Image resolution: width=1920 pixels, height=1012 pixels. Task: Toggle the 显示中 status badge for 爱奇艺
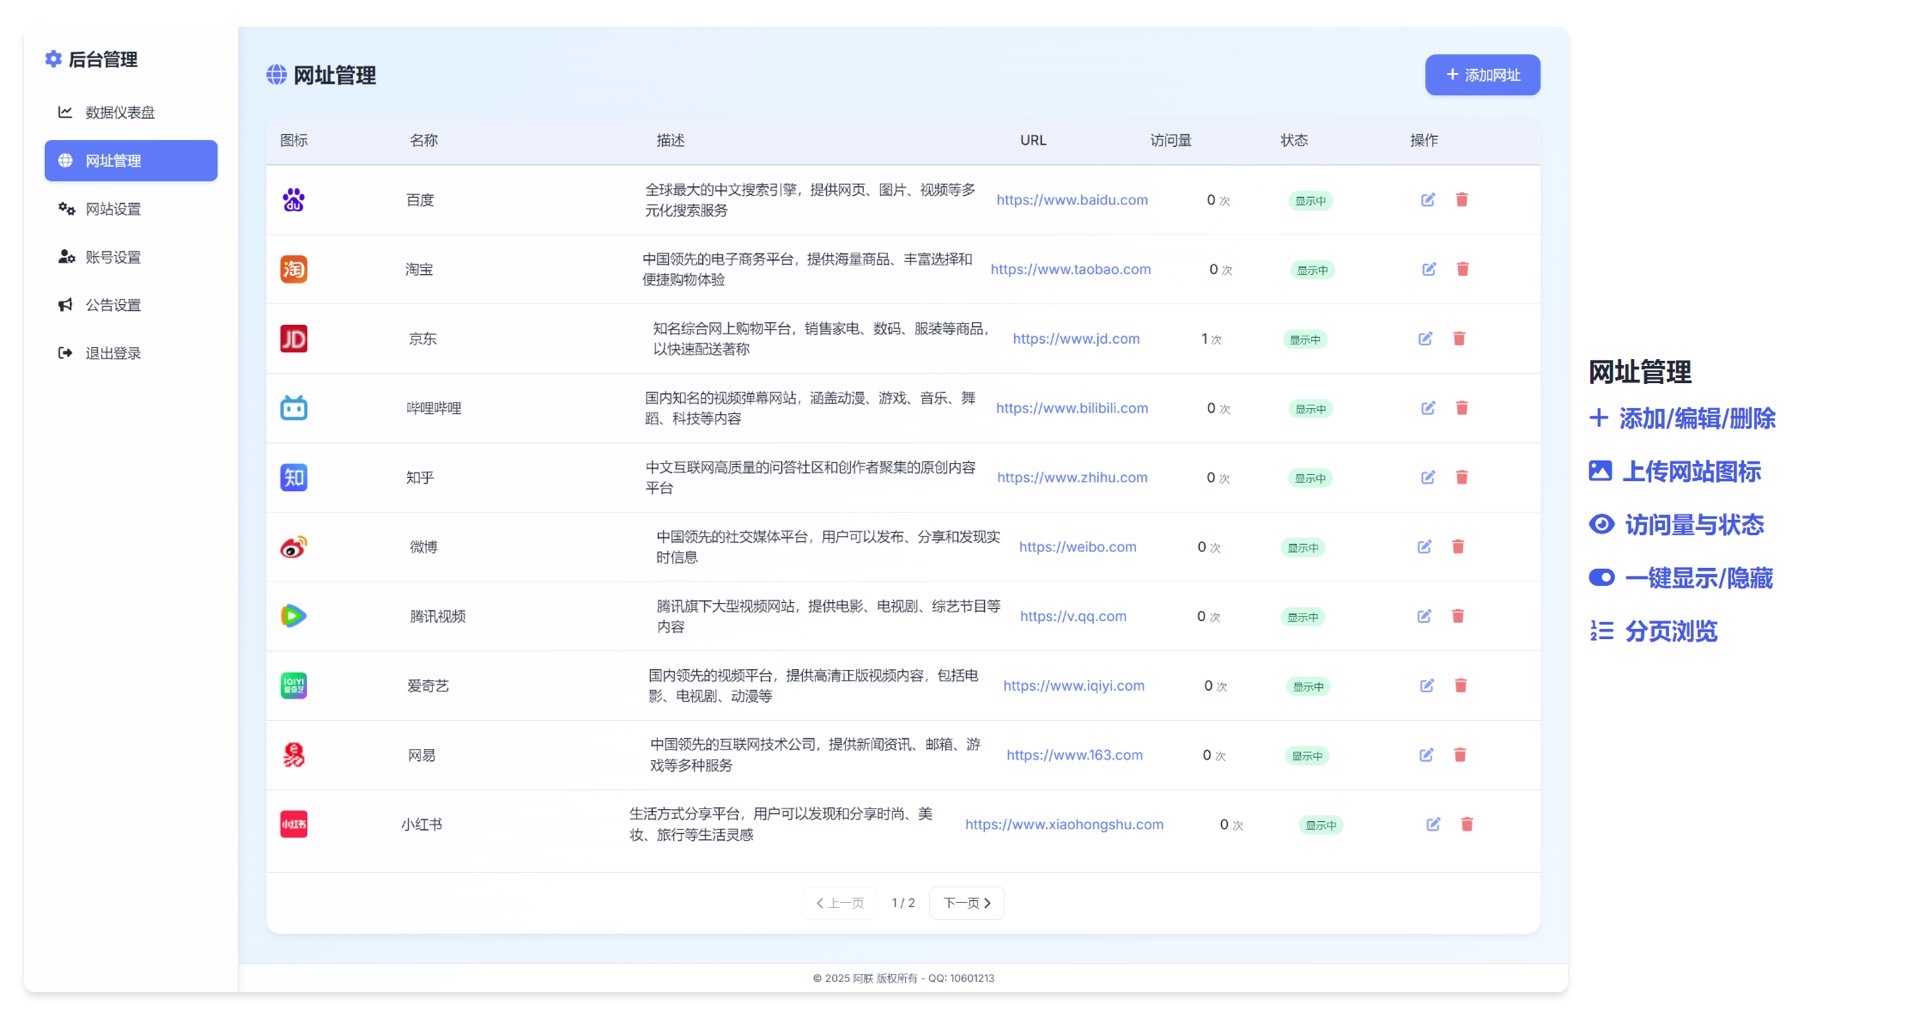pos(1308,687)
